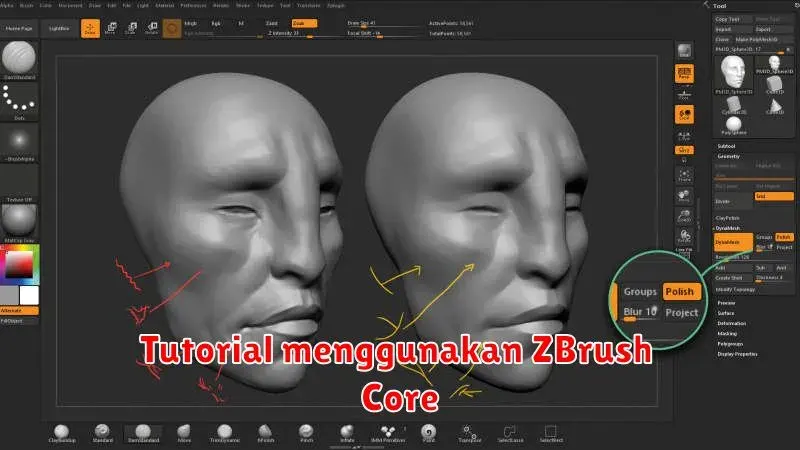Image resolution: width=800 pixels, height=450 pixels.
Task: Select the hPolish brush
Action: 265,434
